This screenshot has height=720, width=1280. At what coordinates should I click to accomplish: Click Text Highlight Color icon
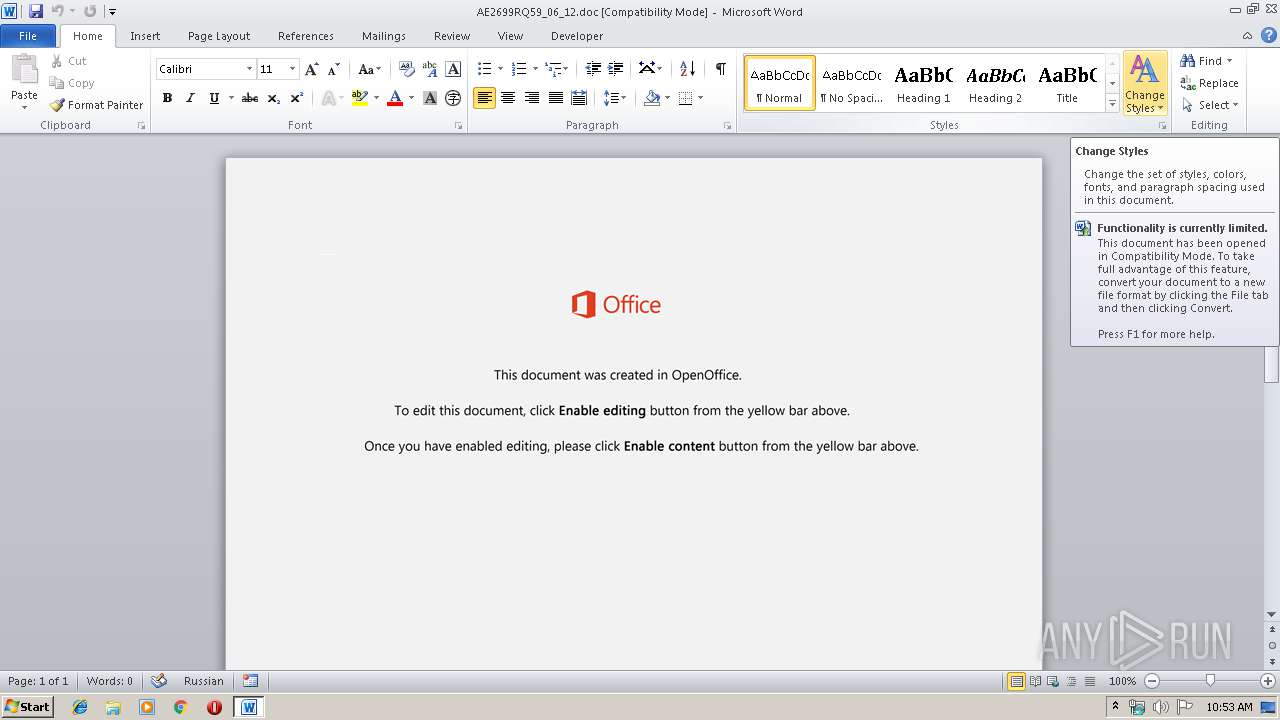[x=360, y=98]
